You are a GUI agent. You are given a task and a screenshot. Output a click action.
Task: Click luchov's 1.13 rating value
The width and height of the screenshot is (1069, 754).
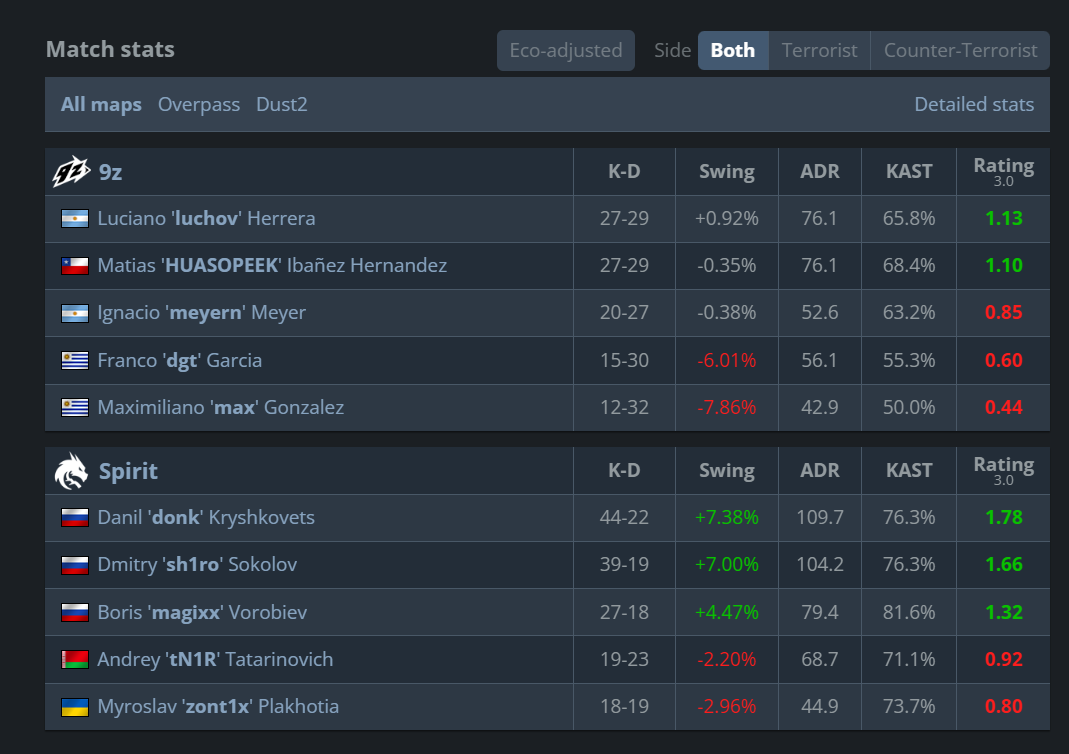click(x=1004, y=218)
